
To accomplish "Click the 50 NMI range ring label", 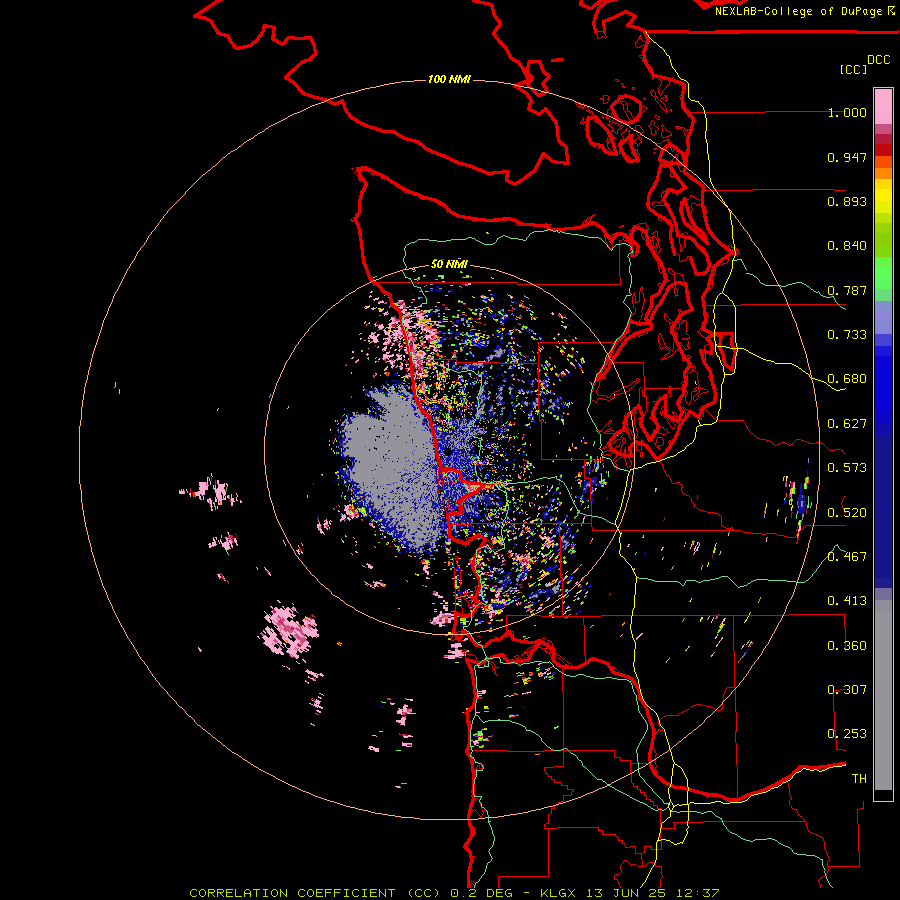I will pyautogui.click(x=449, y=264).
